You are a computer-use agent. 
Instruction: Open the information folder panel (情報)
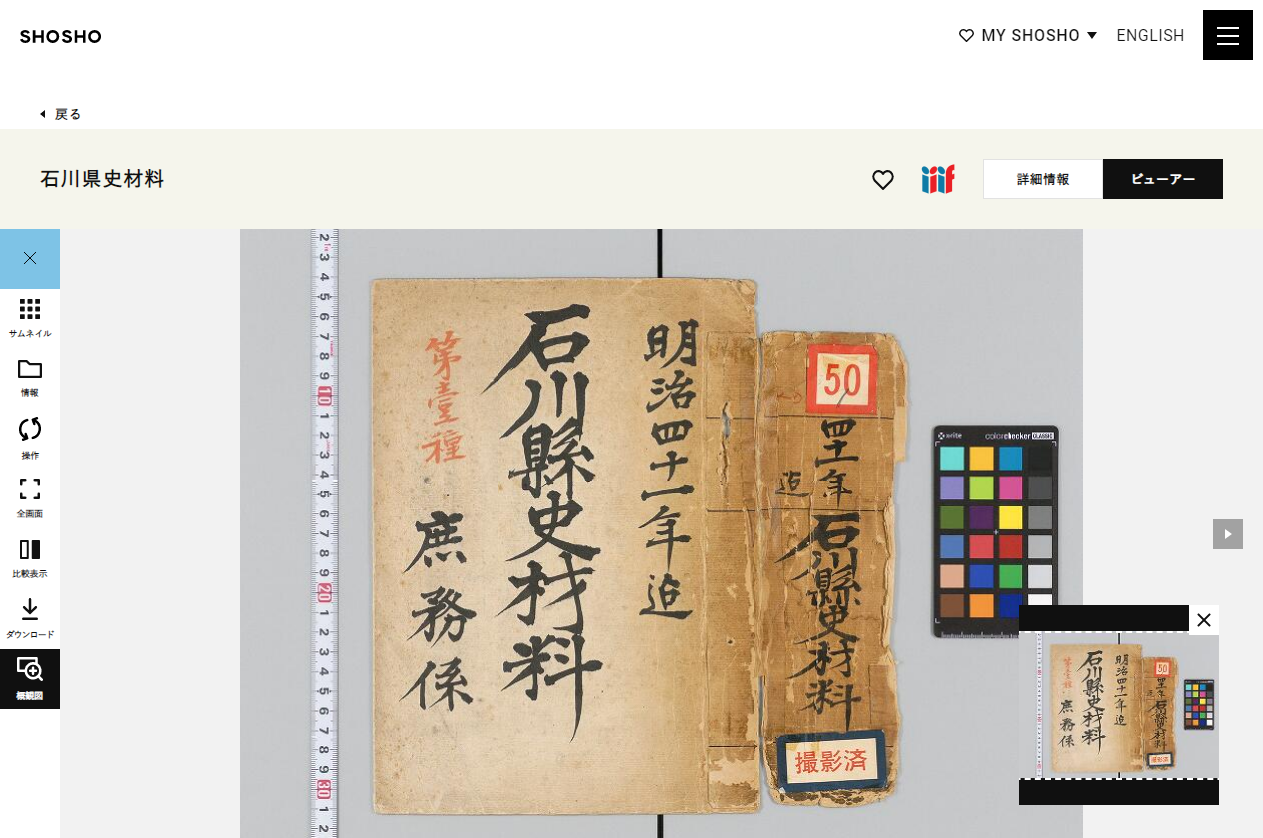(30, 379)
